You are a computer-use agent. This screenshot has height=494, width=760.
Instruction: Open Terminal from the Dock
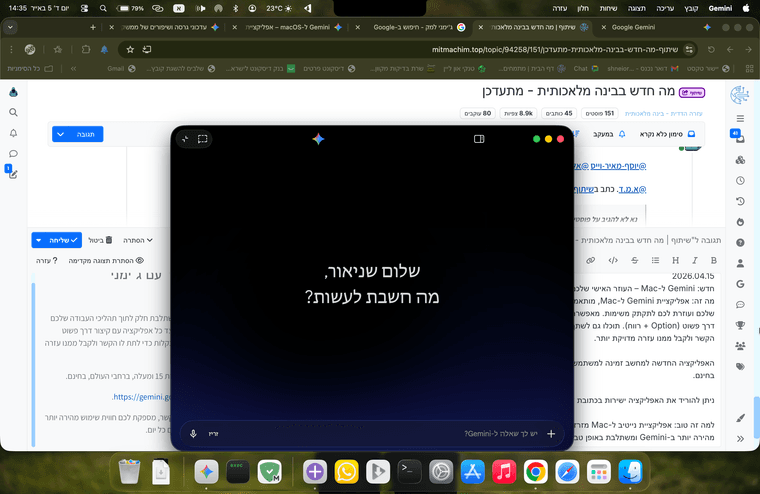pos(409,471)
